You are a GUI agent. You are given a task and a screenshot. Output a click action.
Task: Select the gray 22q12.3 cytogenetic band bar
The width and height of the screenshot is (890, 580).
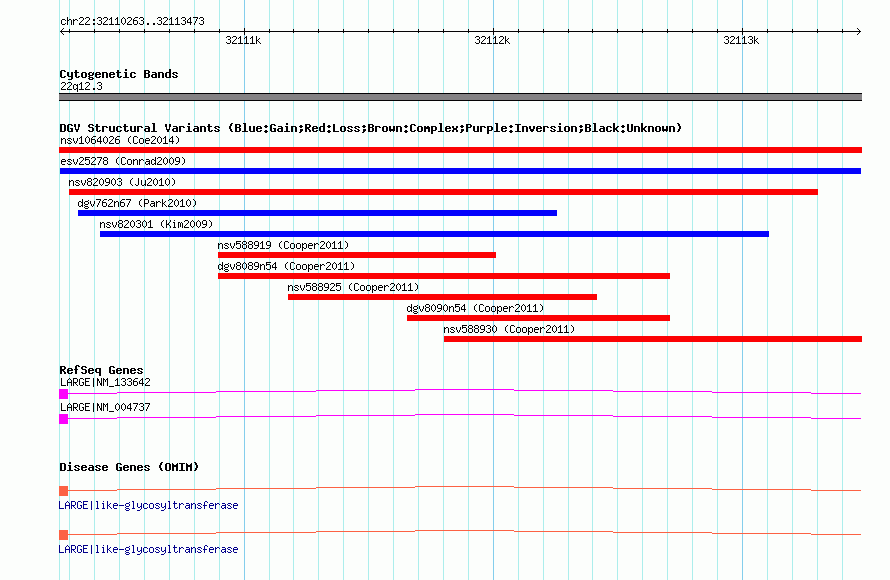[x=460, y=97]
